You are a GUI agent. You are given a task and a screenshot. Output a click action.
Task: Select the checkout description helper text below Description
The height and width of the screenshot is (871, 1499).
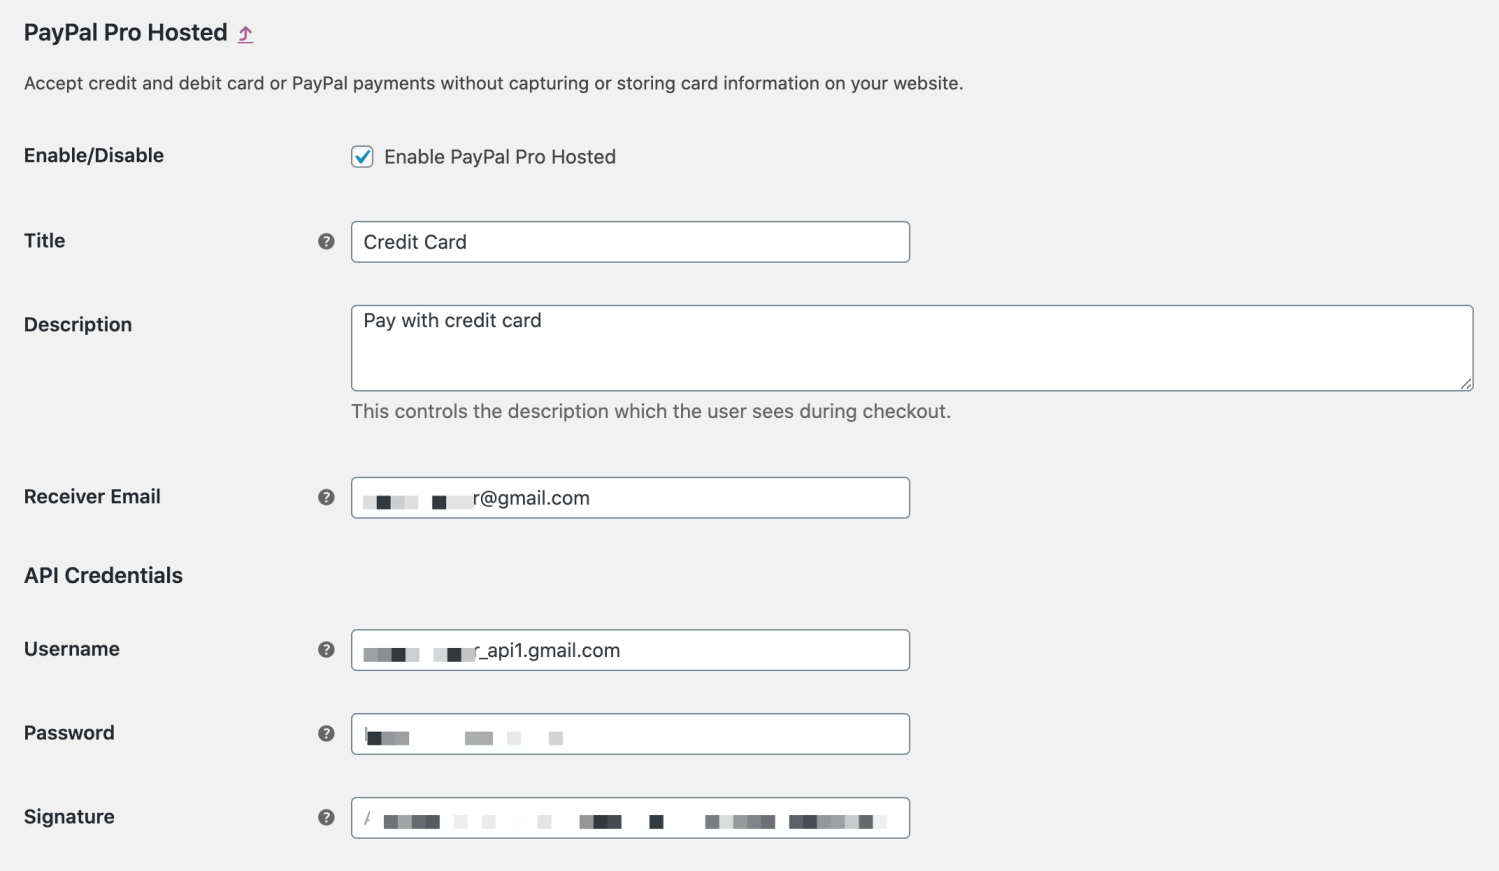tap(650, 411)
